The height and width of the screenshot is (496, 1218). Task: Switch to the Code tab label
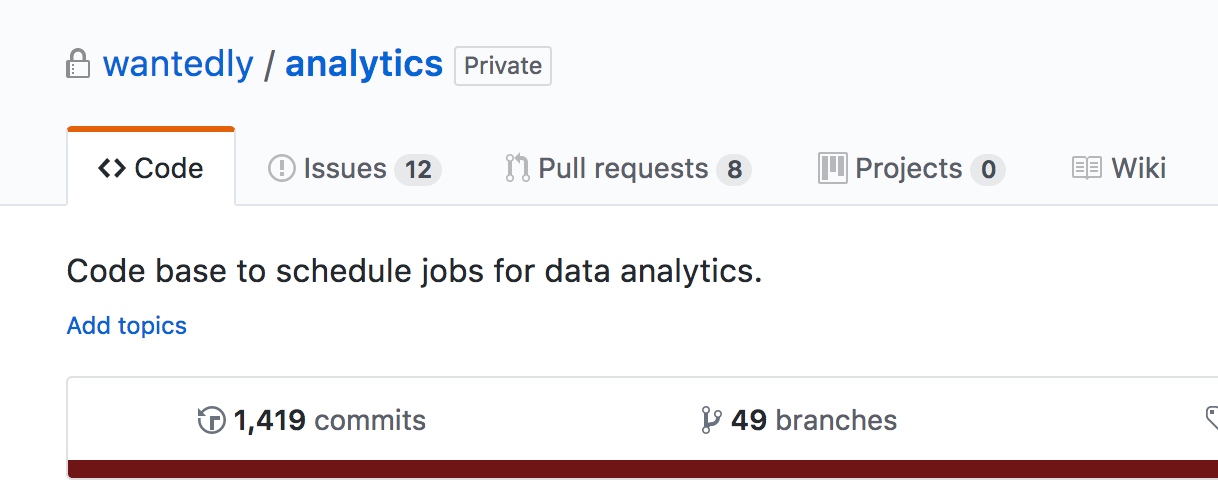[169, 168]
